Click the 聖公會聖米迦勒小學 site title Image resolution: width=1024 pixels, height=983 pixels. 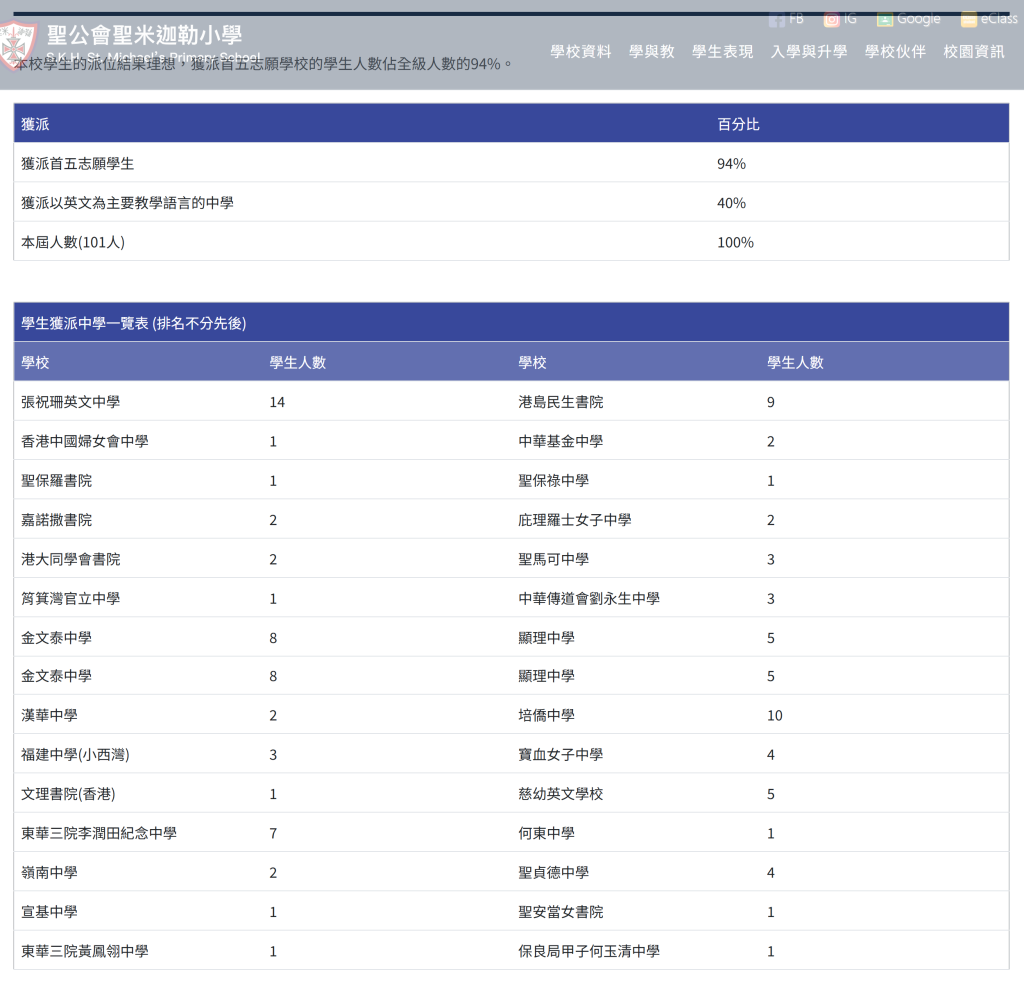point(144,36)
